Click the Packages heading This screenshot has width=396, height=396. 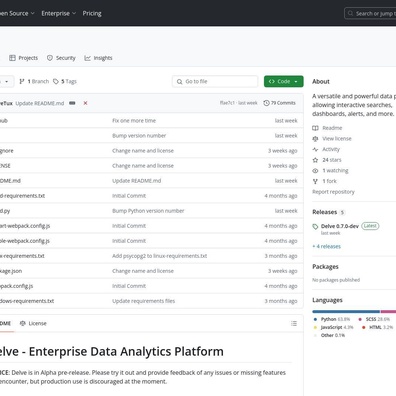(x=325, y=267)
